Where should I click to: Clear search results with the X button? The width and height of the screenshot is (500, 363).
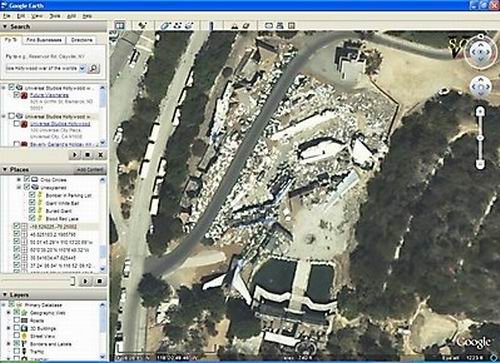(x=100, y=155)
